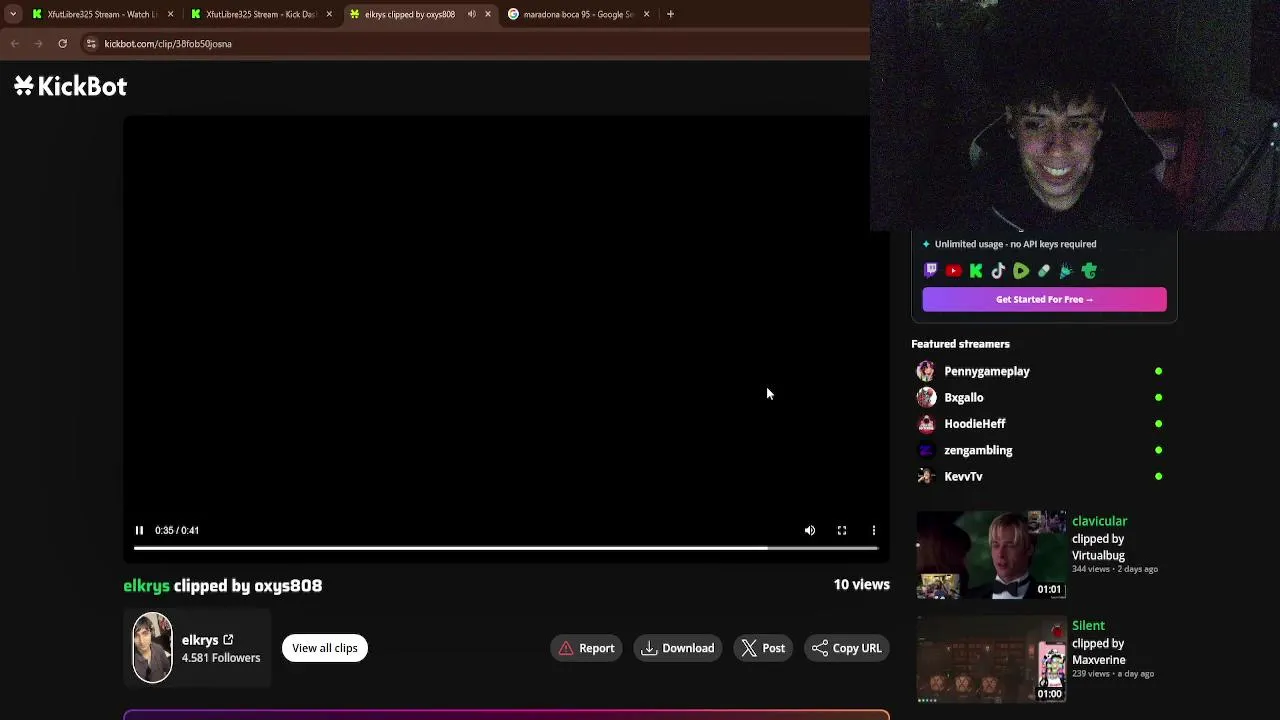Open elkrys external channel link icon
Viewport: 1280px width, 720px height.
(x=228, y=639)
